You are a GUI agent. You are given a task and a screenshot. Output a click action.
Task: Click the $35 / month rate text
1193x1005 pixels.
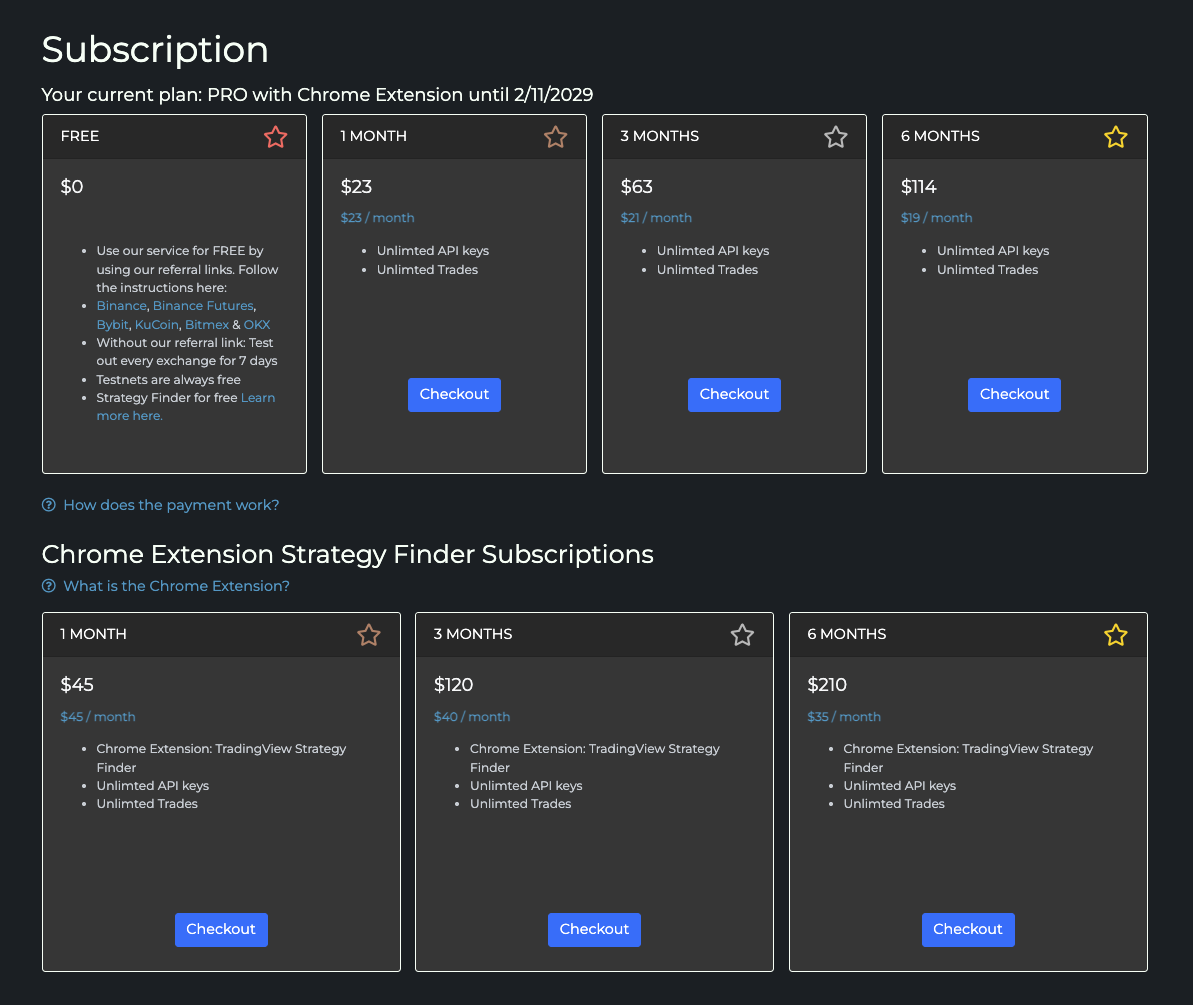(844, 717)
